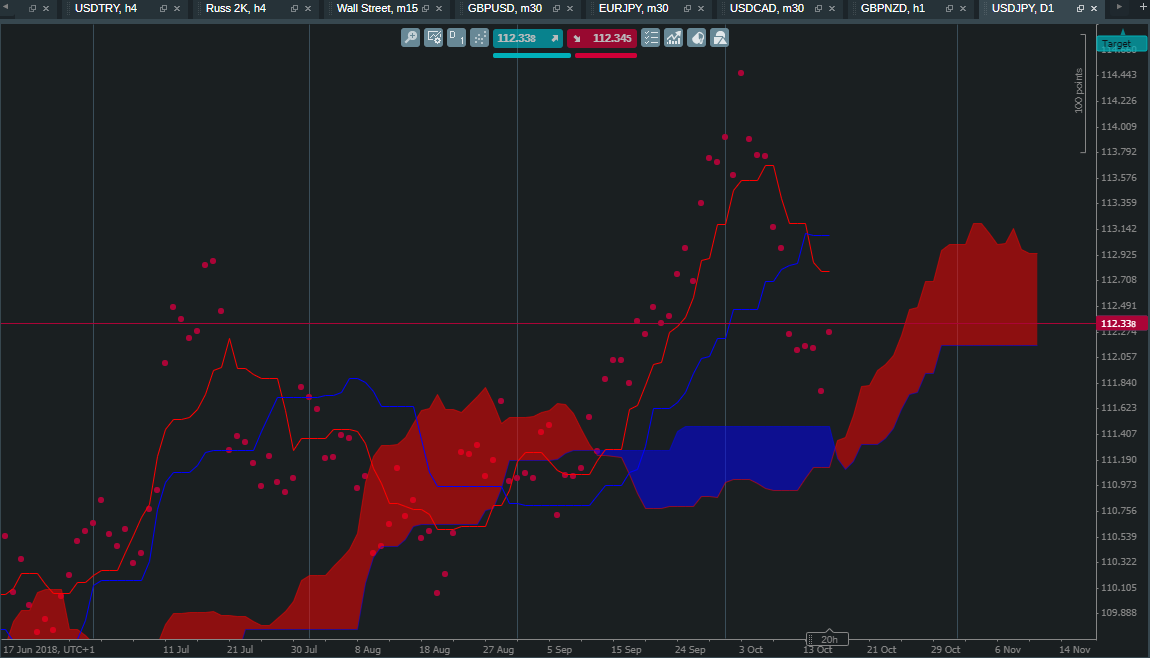Screen dimensions: 1150x658
Task: Open the chart settings icon
Action: pos(433,37)
